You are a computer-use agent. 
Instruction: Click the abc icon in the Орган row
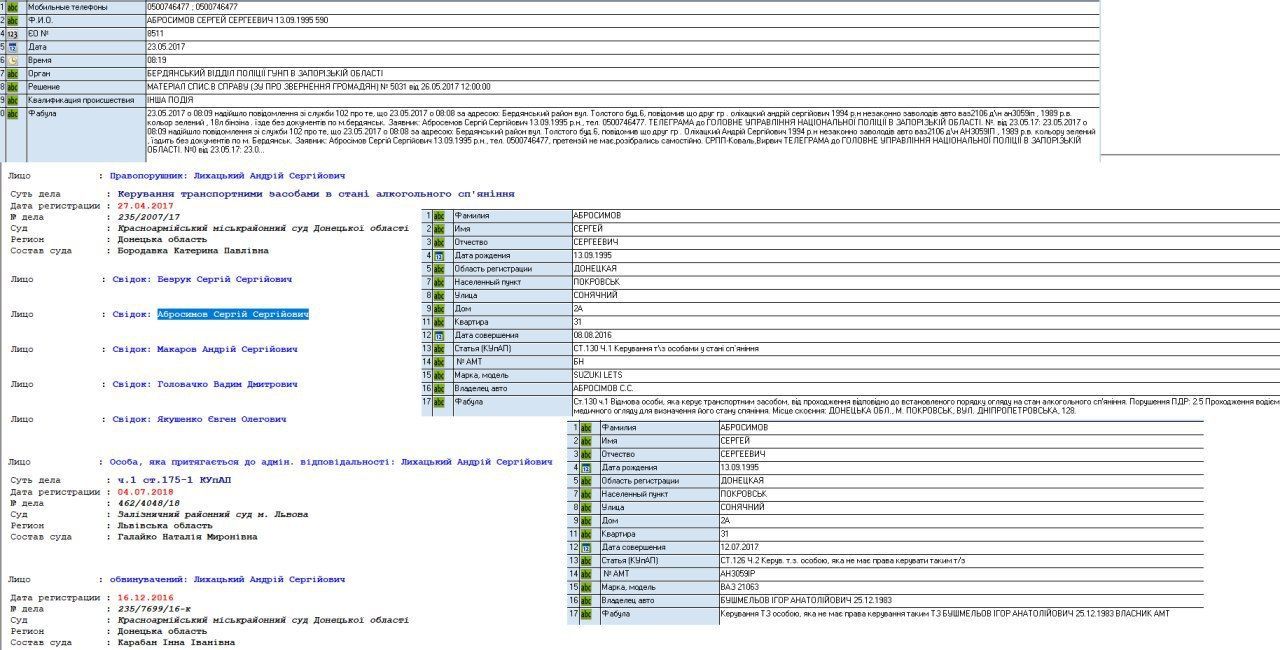[x=13, y=74]
